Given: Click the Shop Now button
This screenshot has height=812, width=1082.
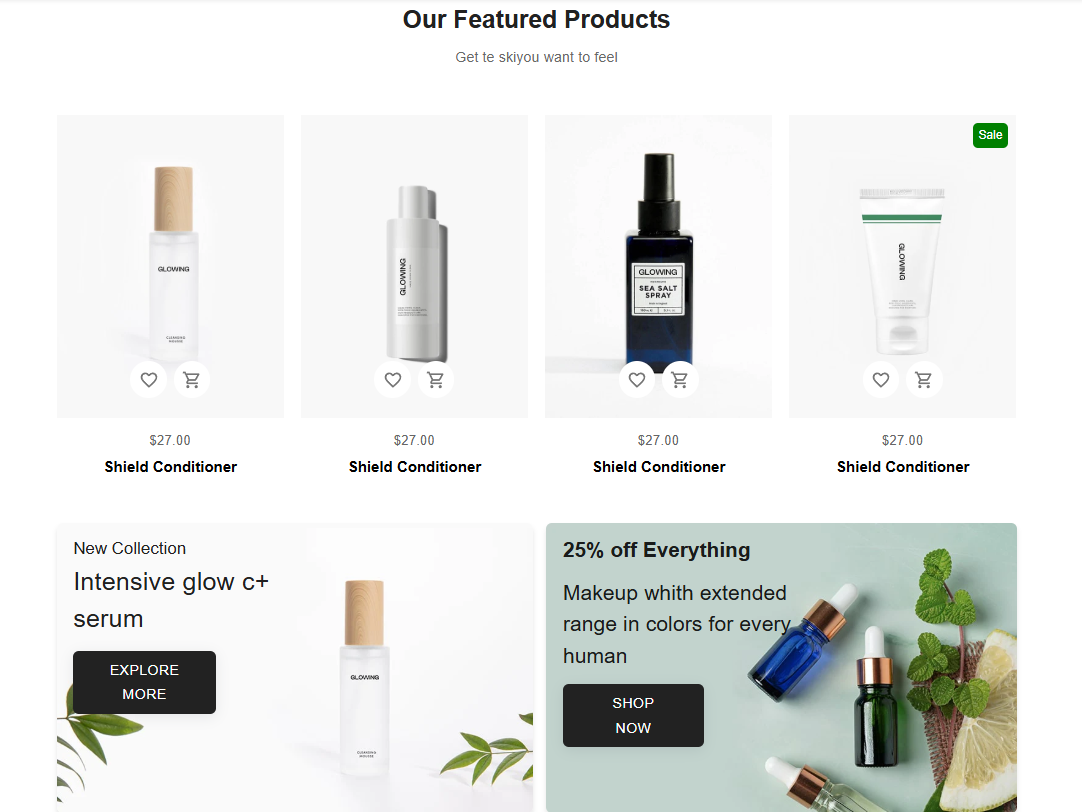Looking at the screenshot, I should point(633,715).
